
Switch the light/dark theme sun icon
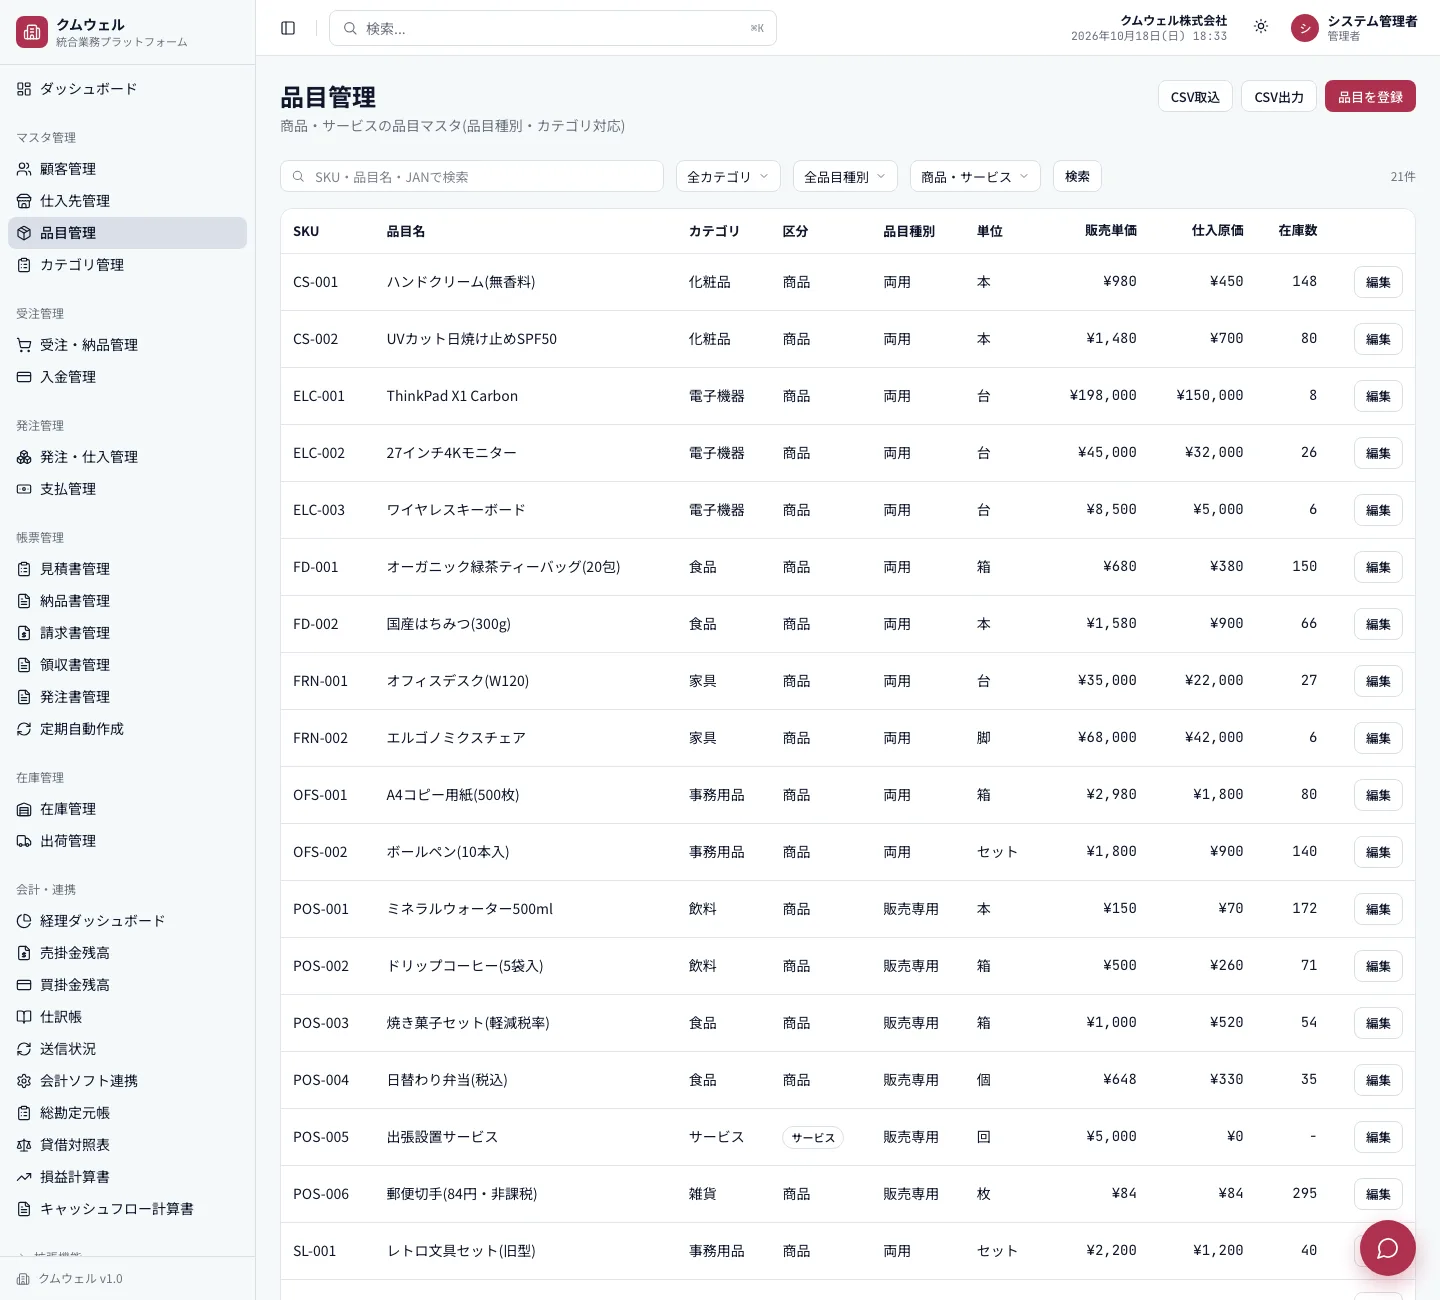click(1261, 27)
